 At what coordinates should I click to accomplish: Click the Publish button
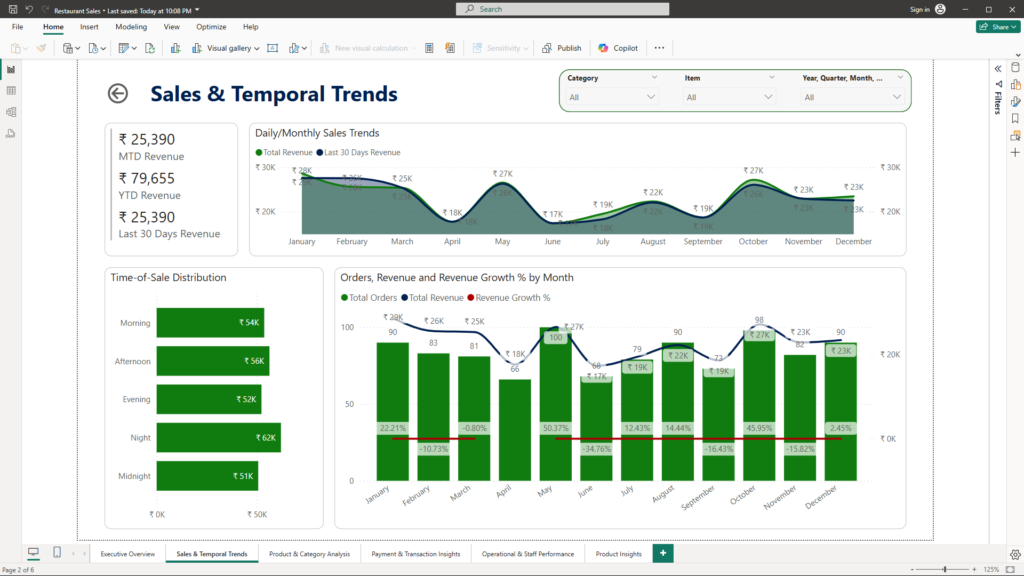(x=562, y=48)
